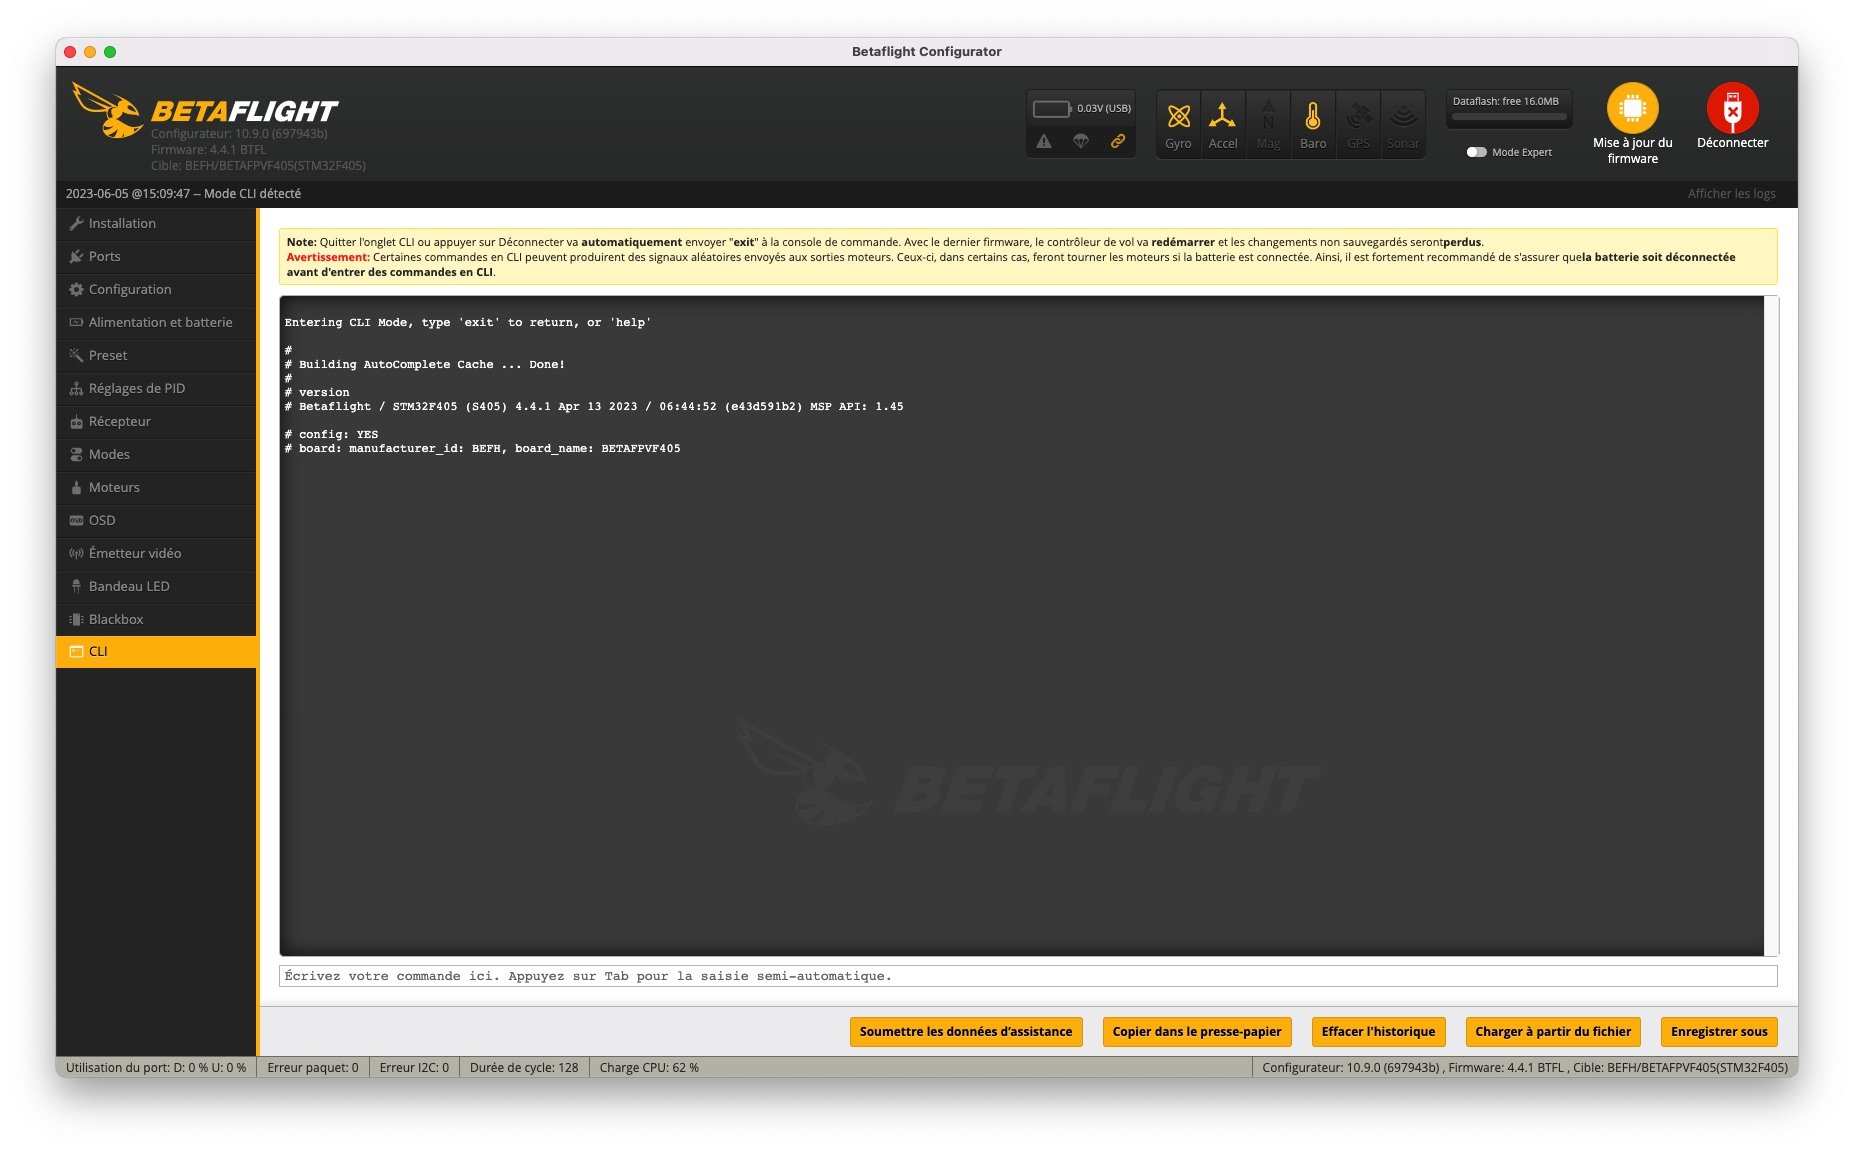
Task: Click the arming warning triangle icon
Action: point(1044,141)
